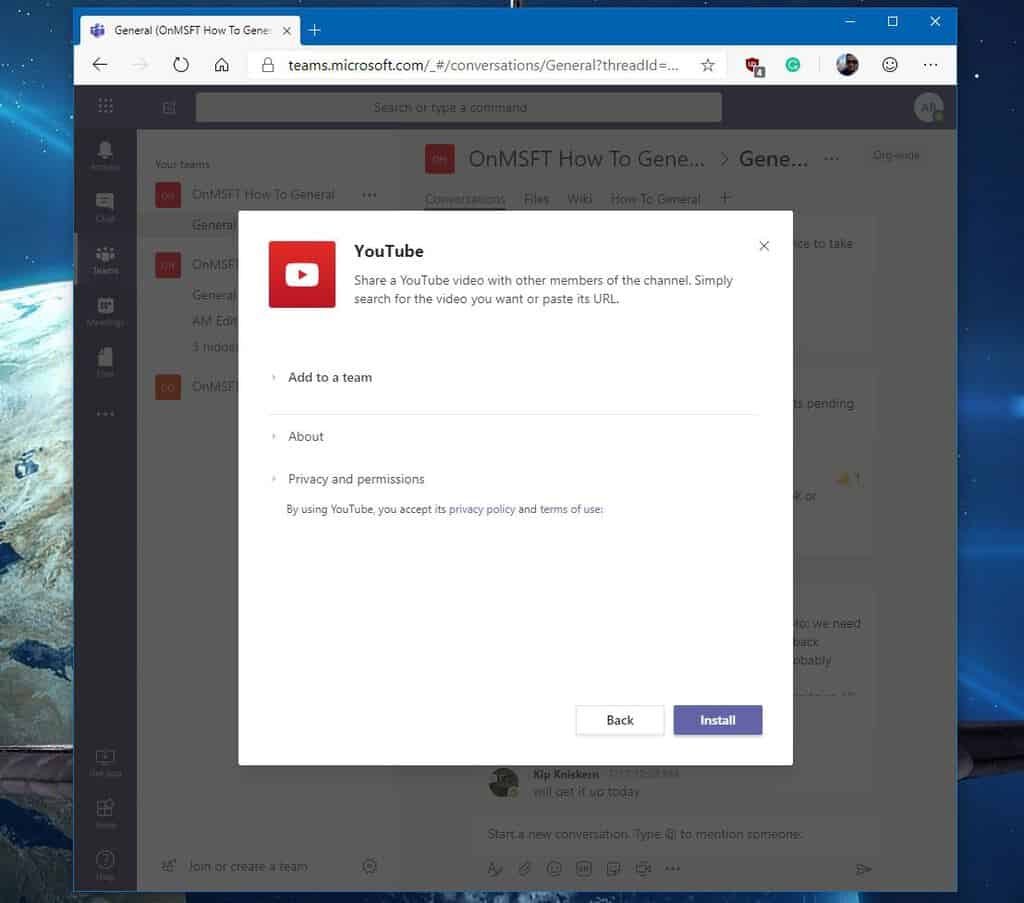This screenshot has height=903, width=1024.
Task: Click the browser address bar
Action: point(480,65)
